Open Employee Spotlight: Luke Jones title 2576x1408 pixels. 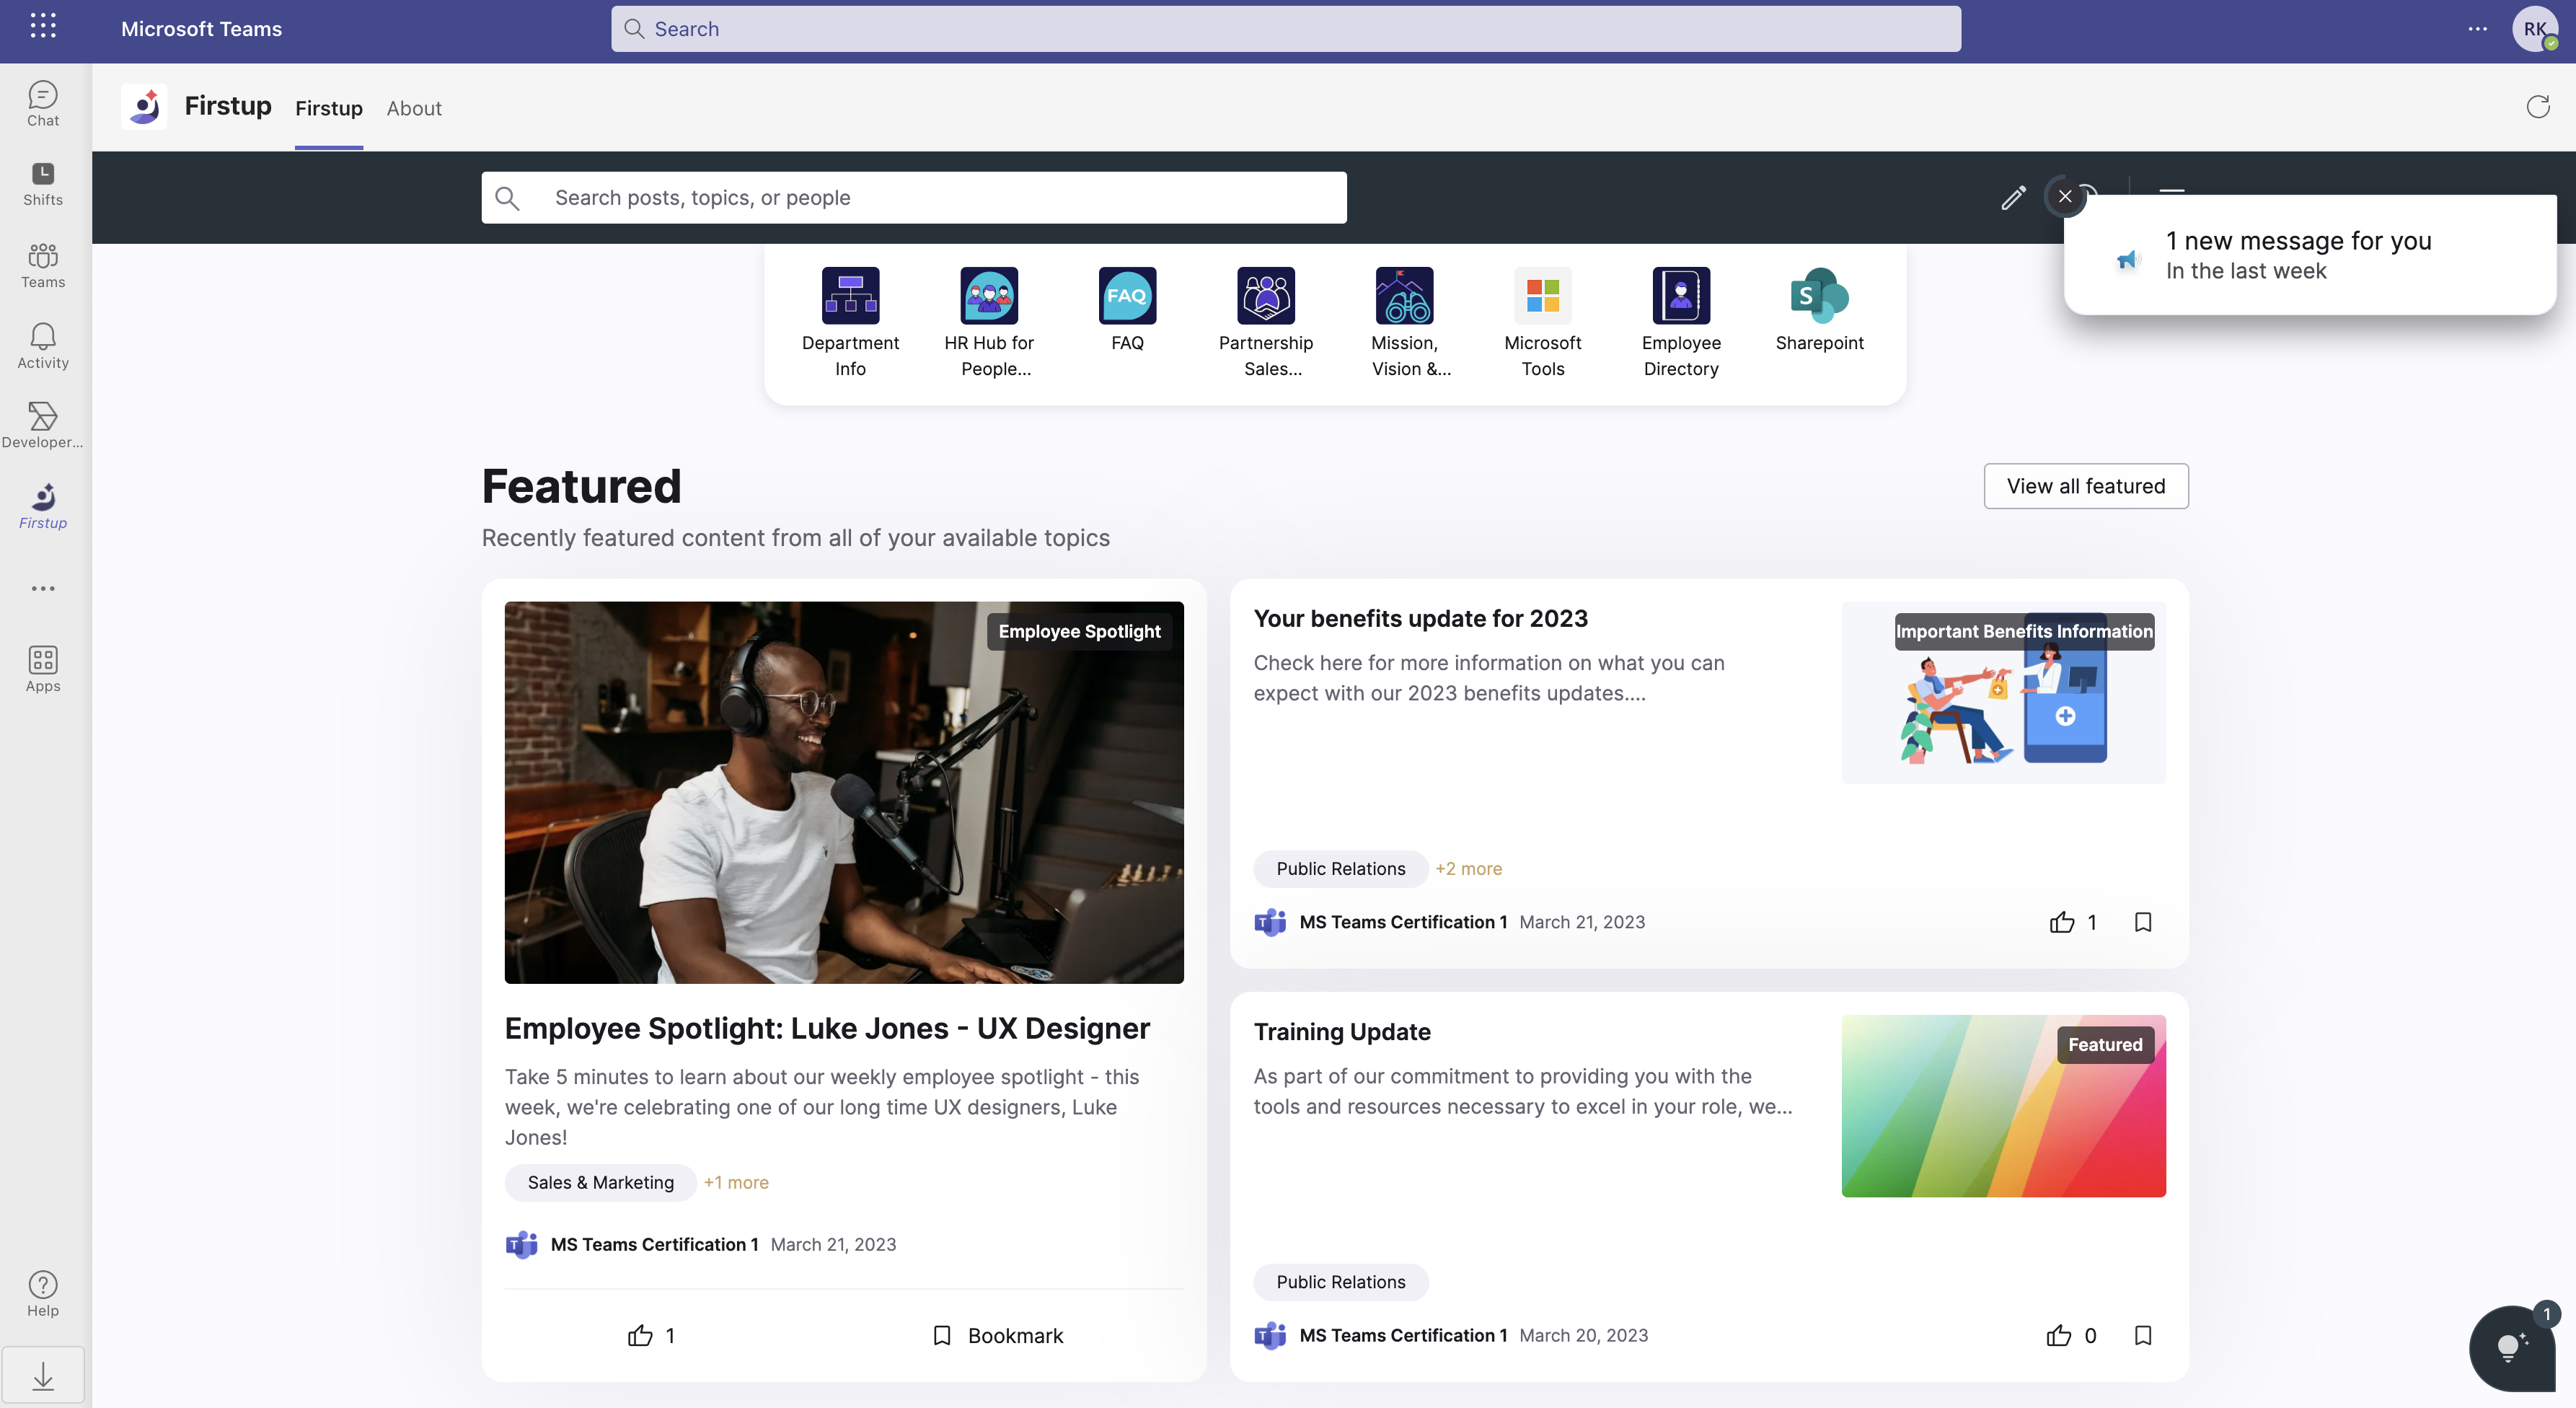click(x=827, y=1028)
